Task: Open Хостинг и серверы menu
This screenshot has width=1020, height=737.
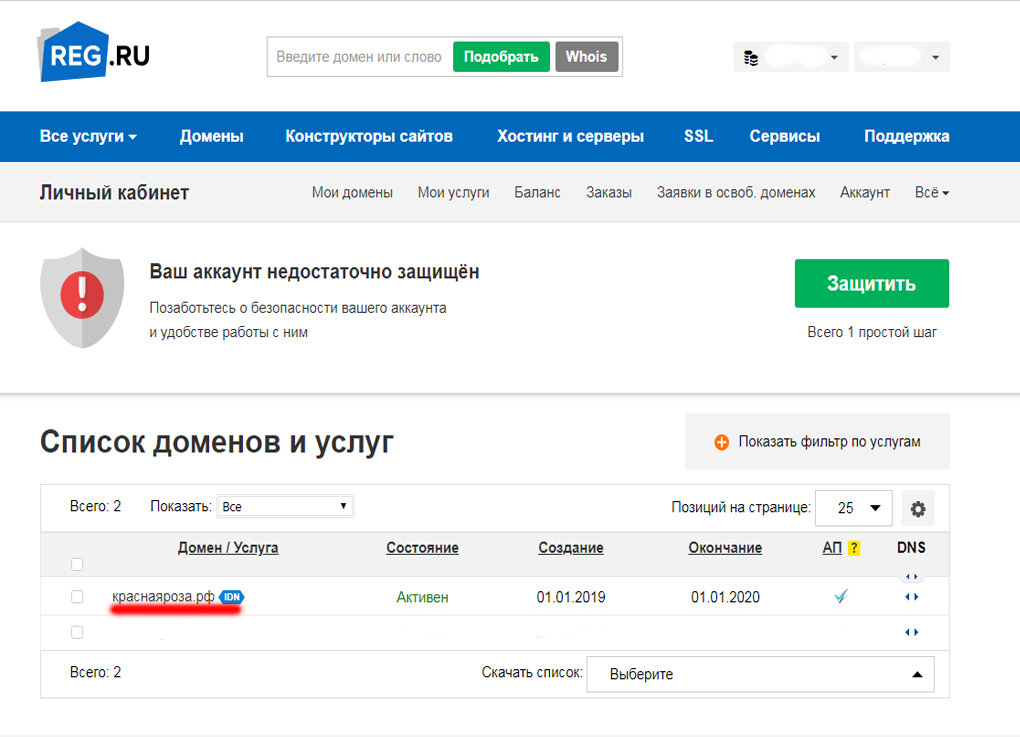Action: 570,137
